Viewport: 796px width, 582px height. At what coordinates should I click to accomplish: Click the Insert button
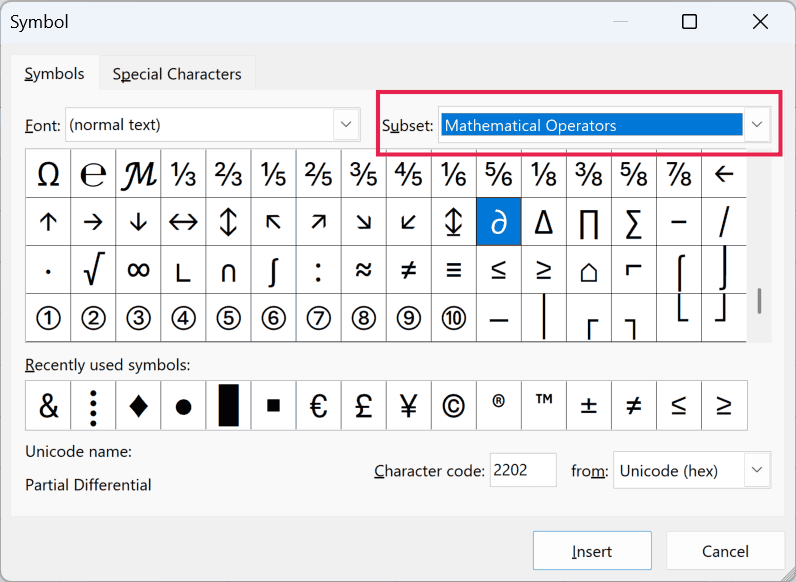point(592,551)
